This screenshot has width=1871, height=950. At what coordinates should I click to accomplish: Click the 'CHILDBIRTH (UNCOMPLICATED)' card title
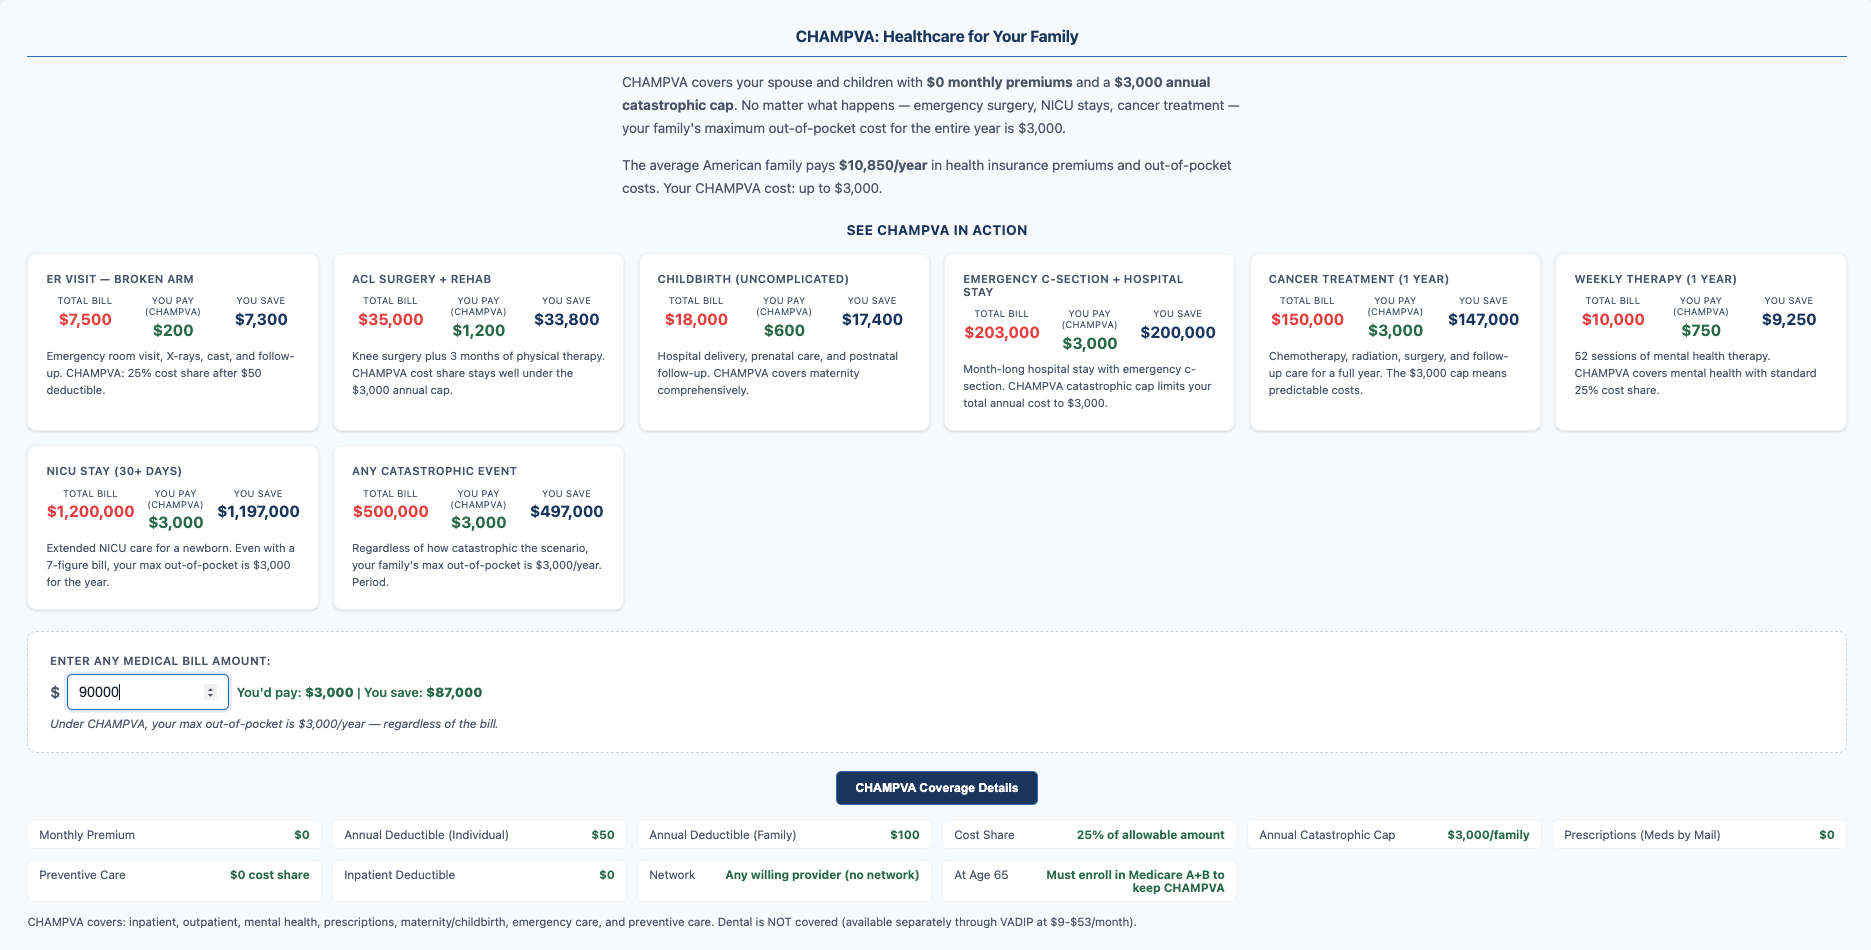click(753, 279)
